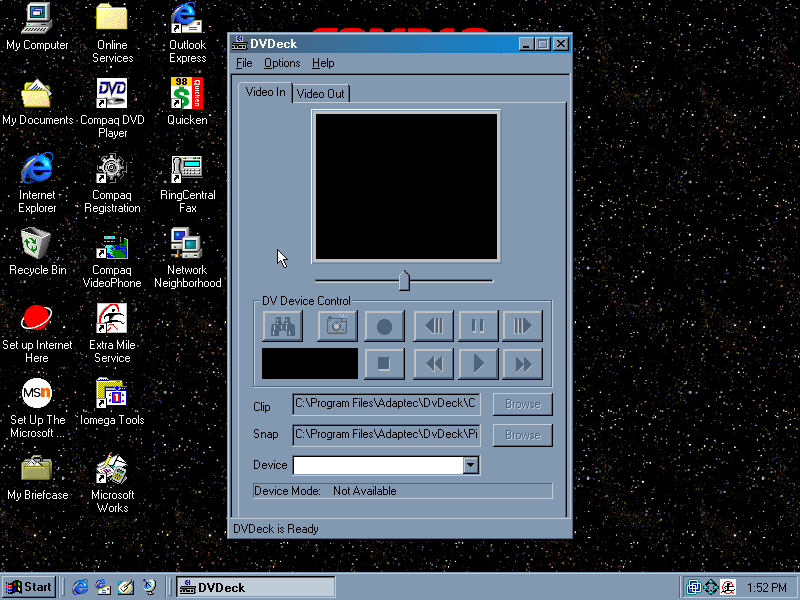Image resolution: width=800 pixels, height=600 pixels.
Task: Close the DVDeck window
Action: click(x=561, y=44)
